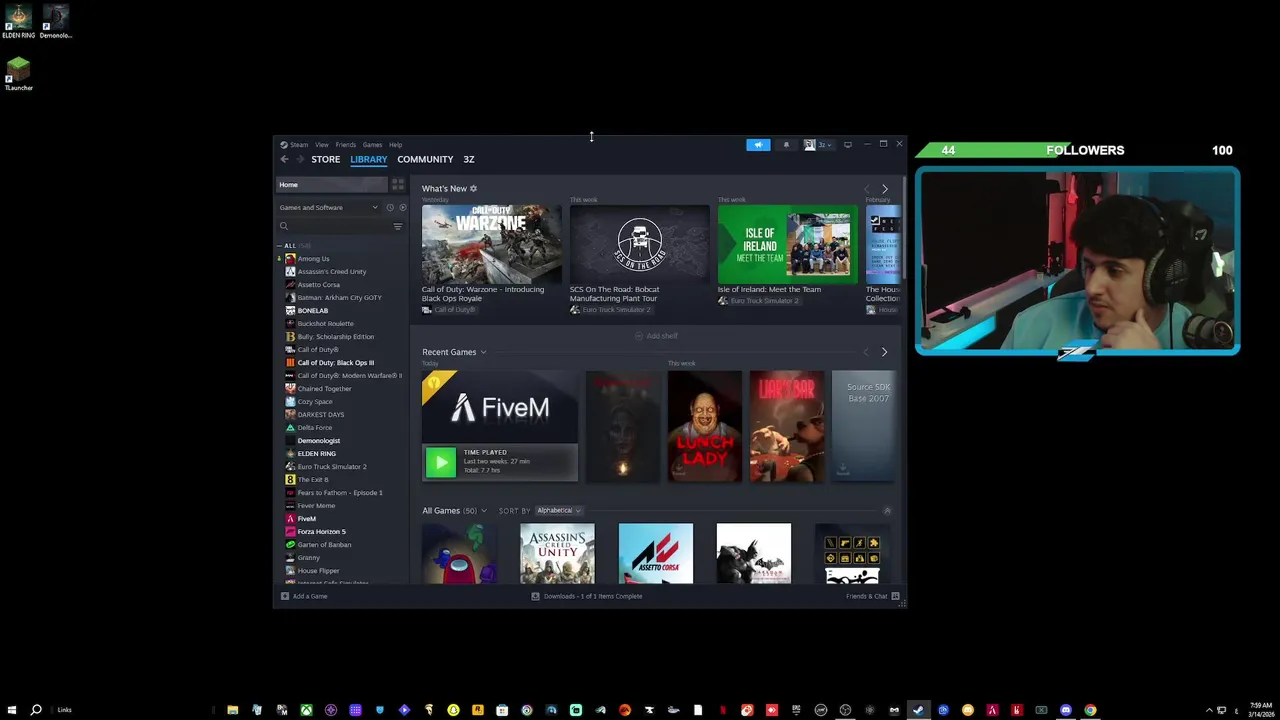This screenshot has height=720, width=1280.
Task: Select Garten of Banban in list
Action: [x=324, y=545]
